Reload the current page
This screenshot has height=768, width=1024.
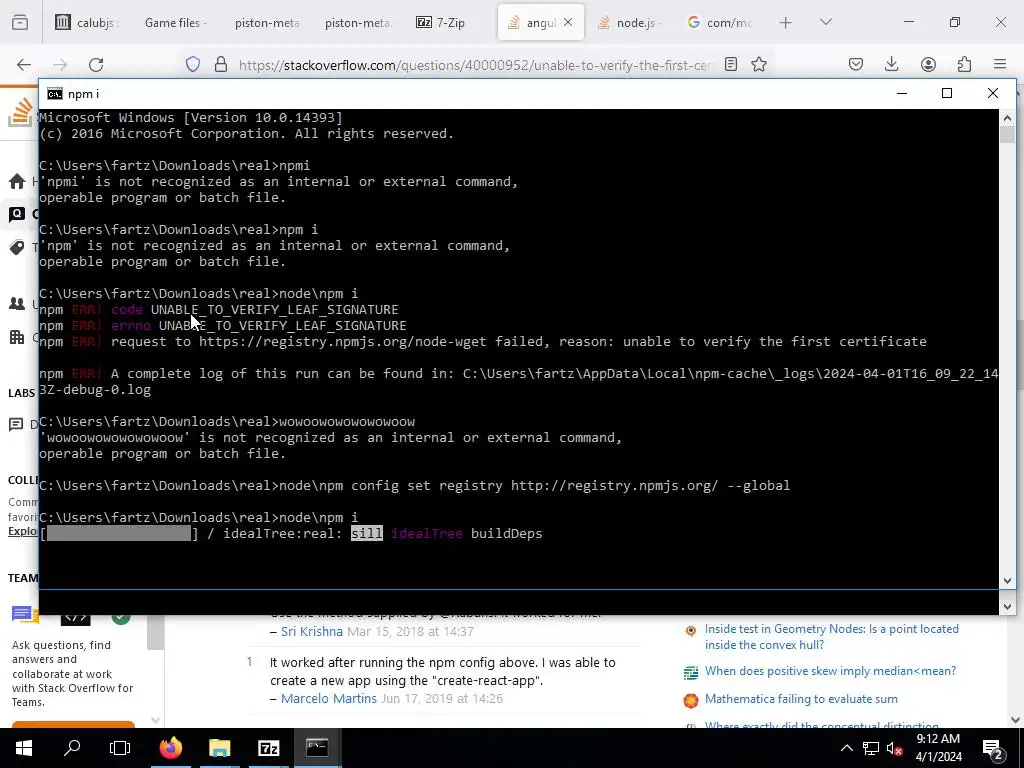tap(96, 64)
